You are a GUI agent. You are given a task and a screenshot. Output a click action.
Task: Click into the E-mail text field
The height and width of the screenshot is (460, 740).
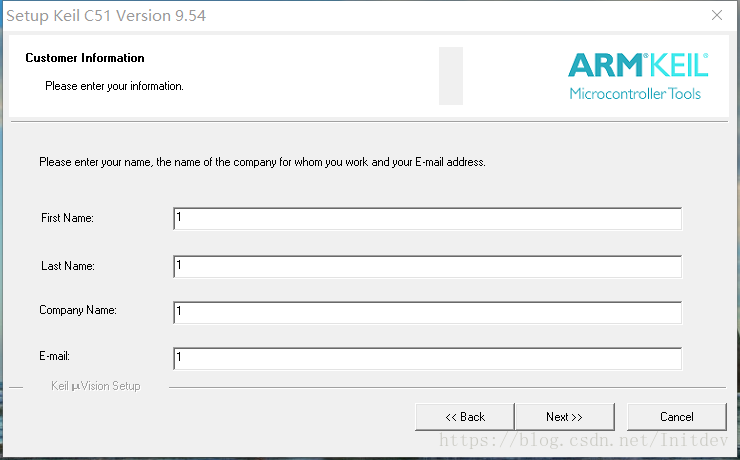click(x=427, y=357)
